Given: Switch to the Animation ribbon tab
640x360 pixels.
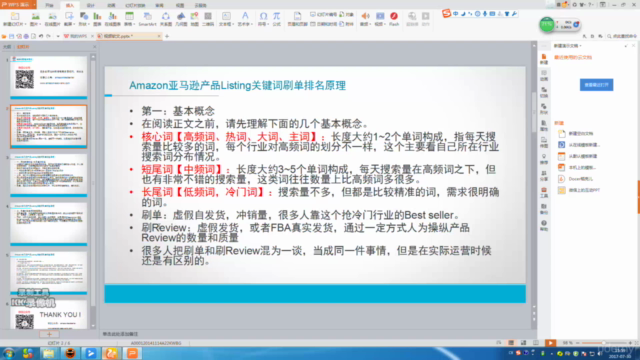Looking at the screenshot, I should pos(111,5).
